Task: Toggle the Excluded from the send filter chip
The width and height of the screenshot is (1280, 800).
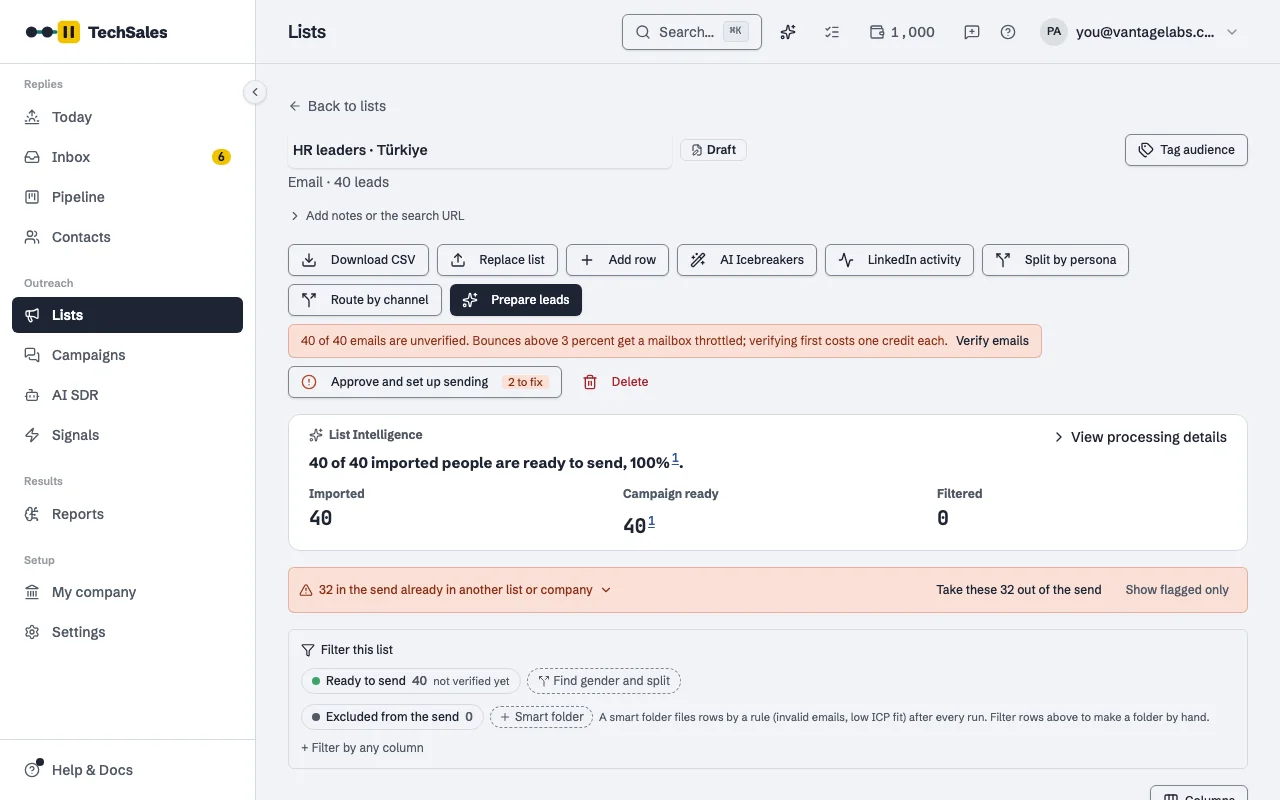Action: [x=392, y=717]
